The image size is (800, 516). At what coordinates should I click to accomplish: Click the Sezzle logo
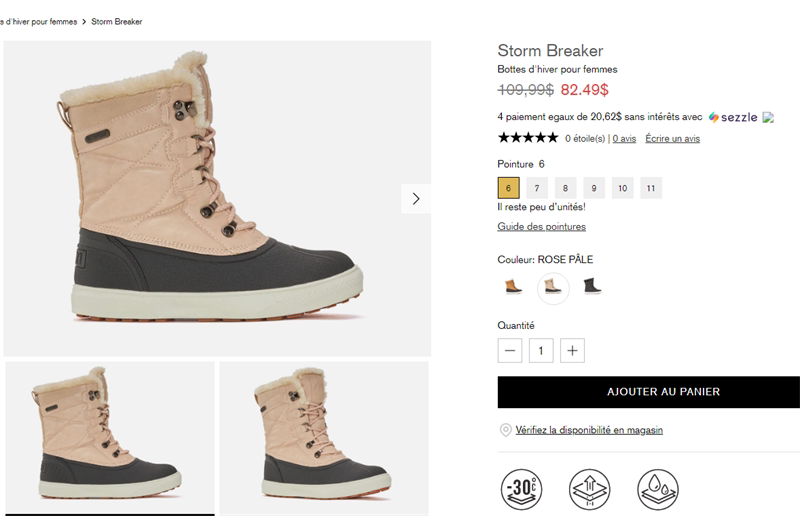tap(733, 117)
